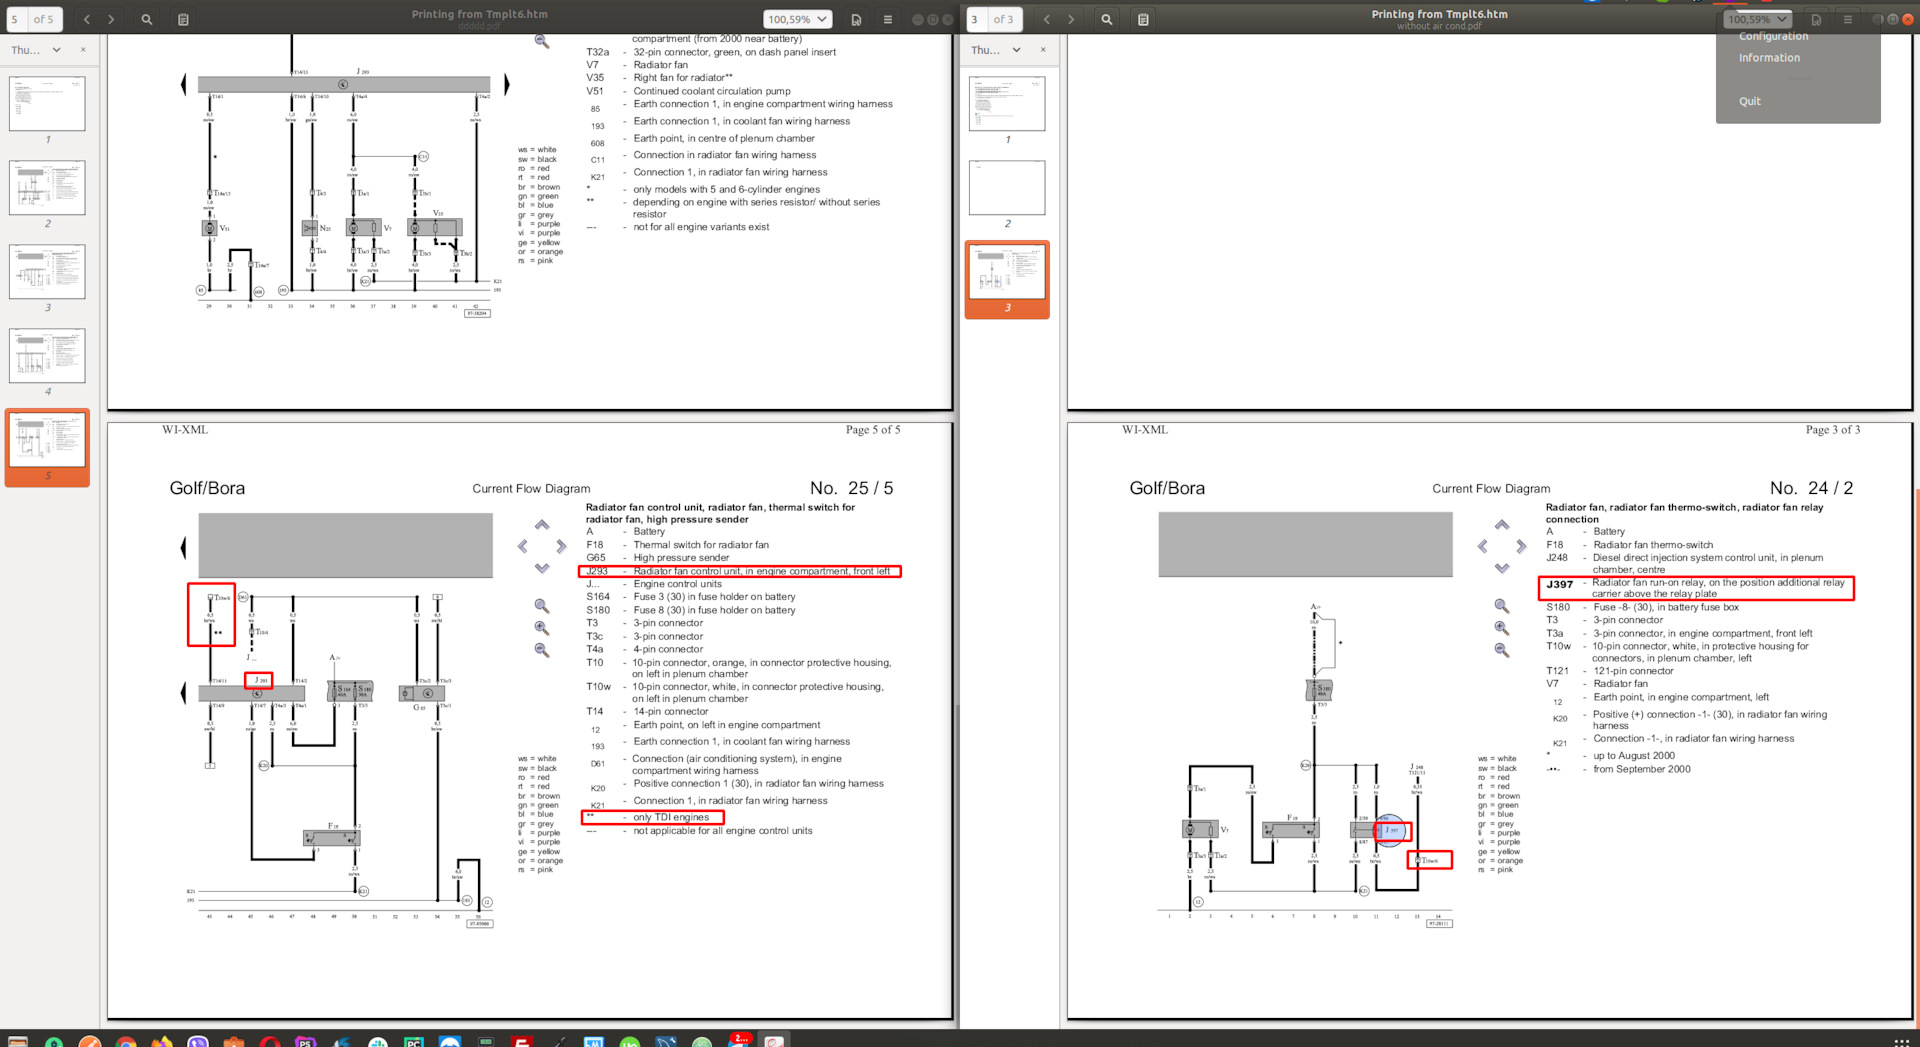This screenshot has width=1920, height=1047.
Task: Click 'G65 High pressure sender' legend line
Action: pyautogui.click(x=658, y=557)
